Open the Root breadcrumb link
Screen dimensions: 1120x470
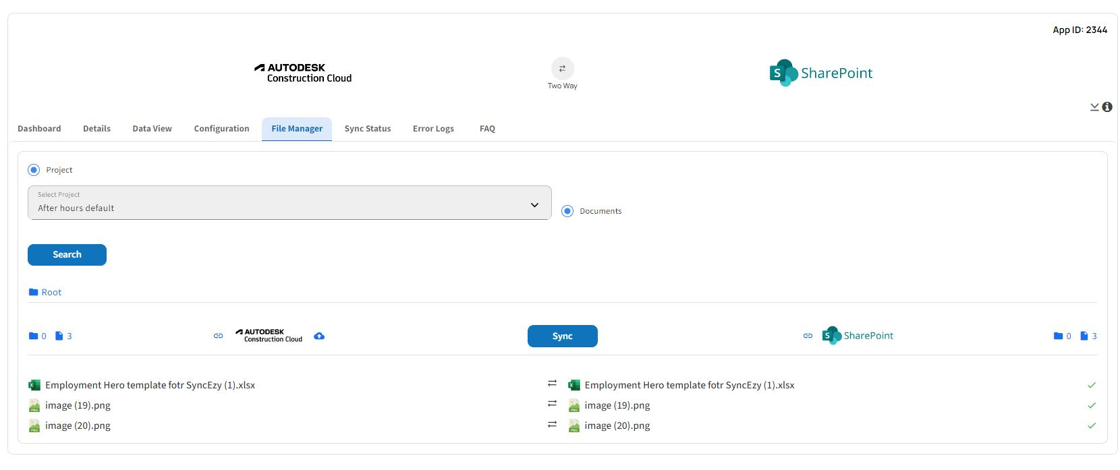(x=51, y=292)
